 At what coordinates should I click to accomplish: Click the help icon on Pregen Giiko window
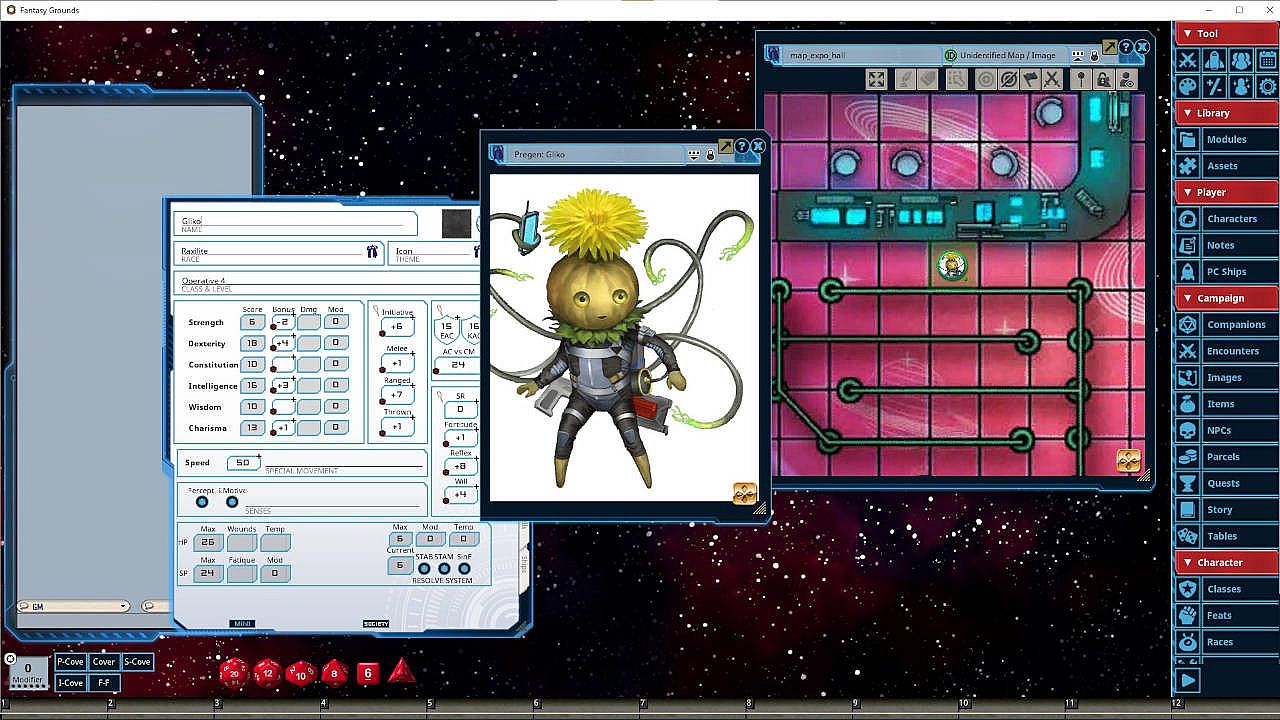742,146
